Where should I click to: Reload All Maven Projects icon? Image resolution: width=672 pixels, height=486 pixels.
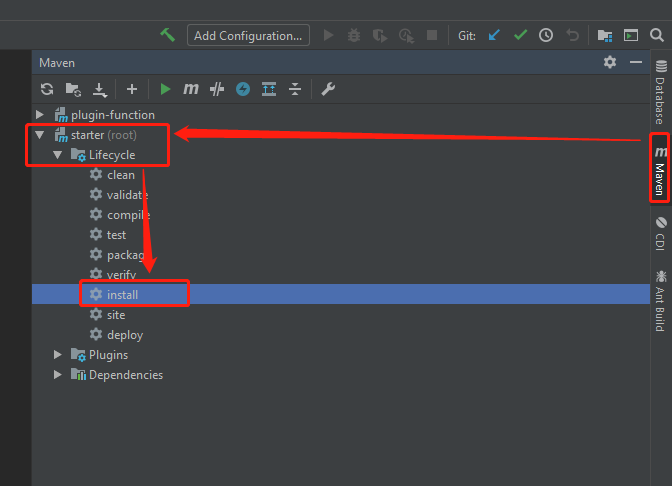tap(47, 89)
